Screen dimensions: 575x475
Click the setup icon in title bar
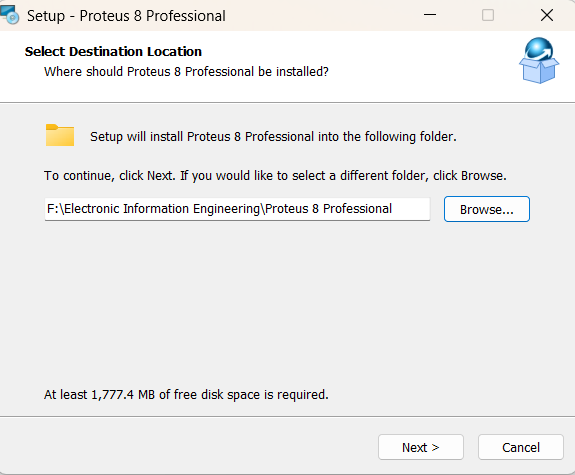pos(10,15)
